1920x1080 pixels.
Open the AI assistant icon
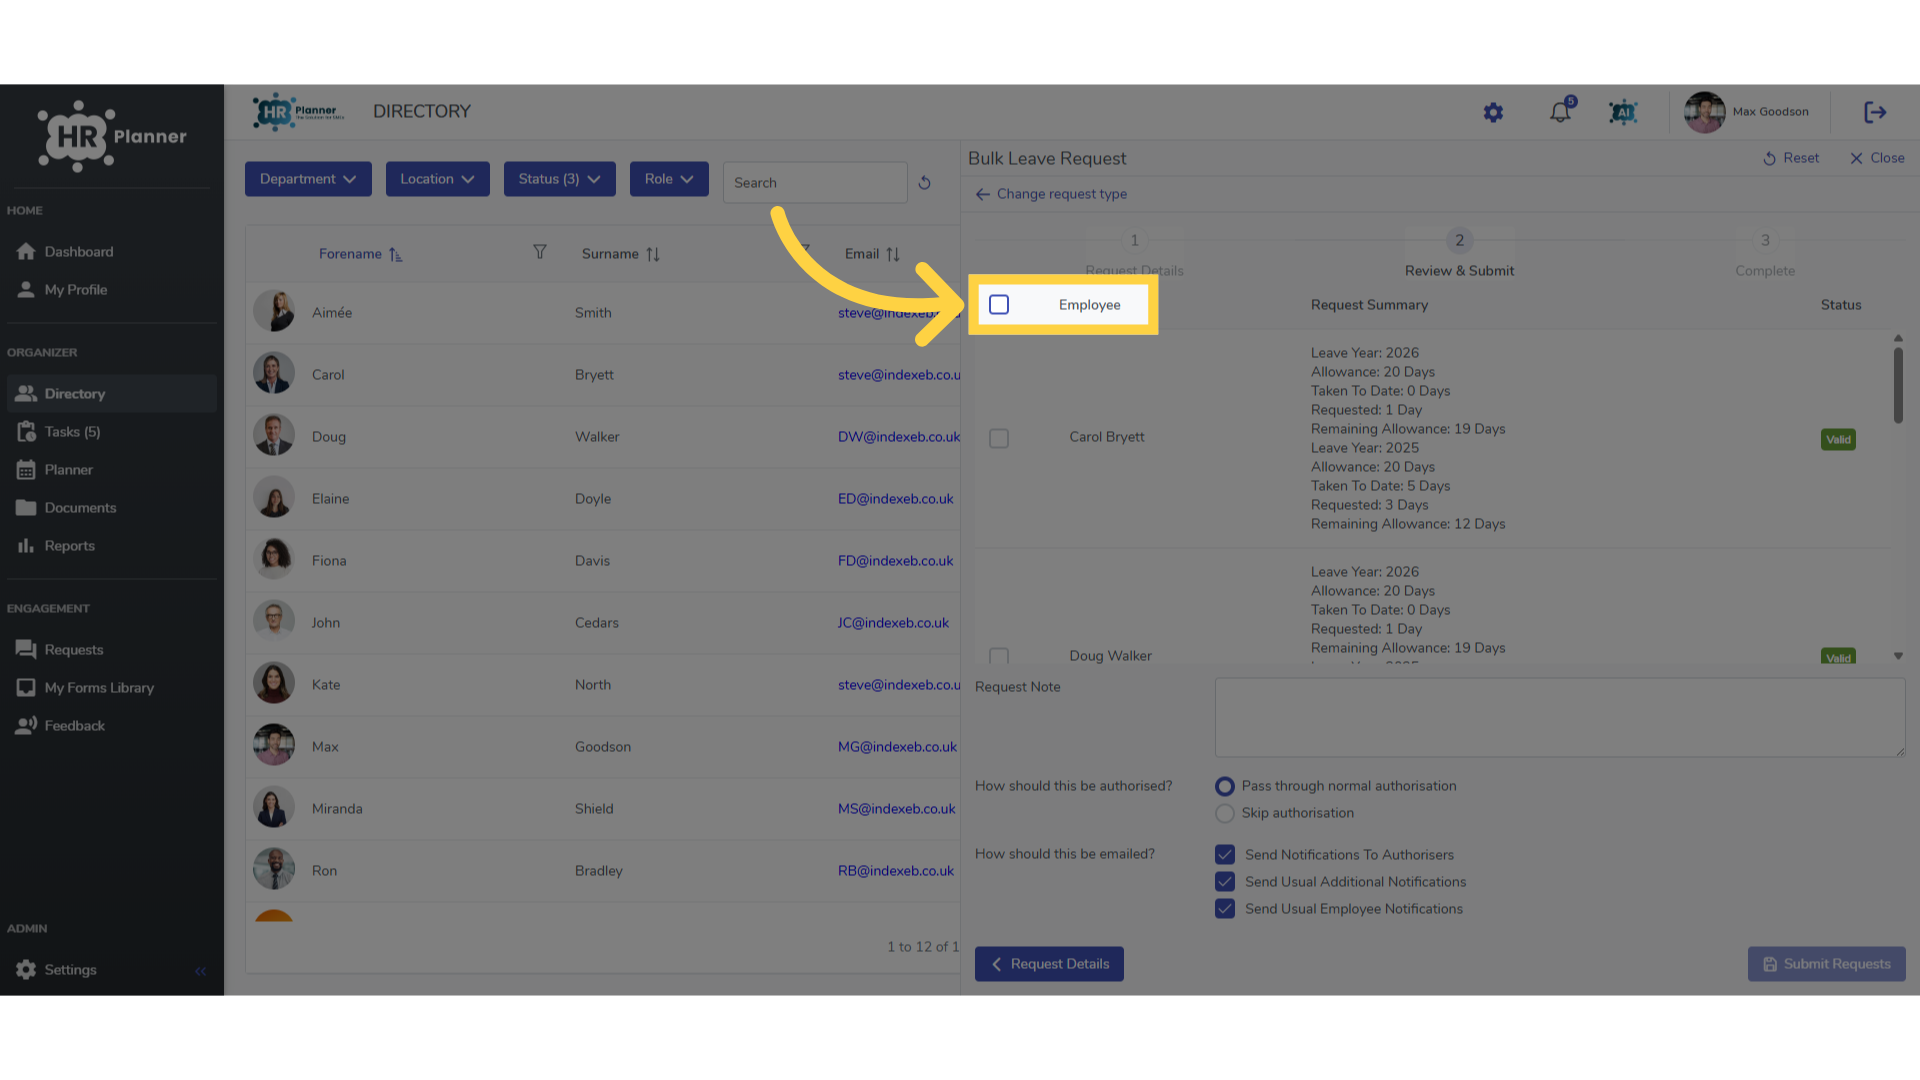point(1623,113)
